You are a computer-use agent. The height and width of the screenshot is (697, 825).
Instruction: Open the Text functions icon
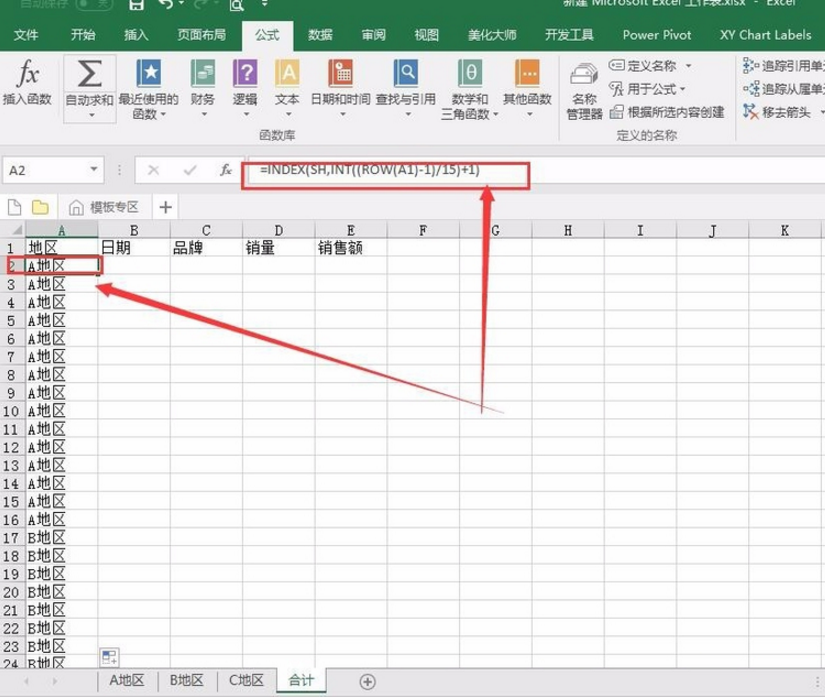(287, 73)
